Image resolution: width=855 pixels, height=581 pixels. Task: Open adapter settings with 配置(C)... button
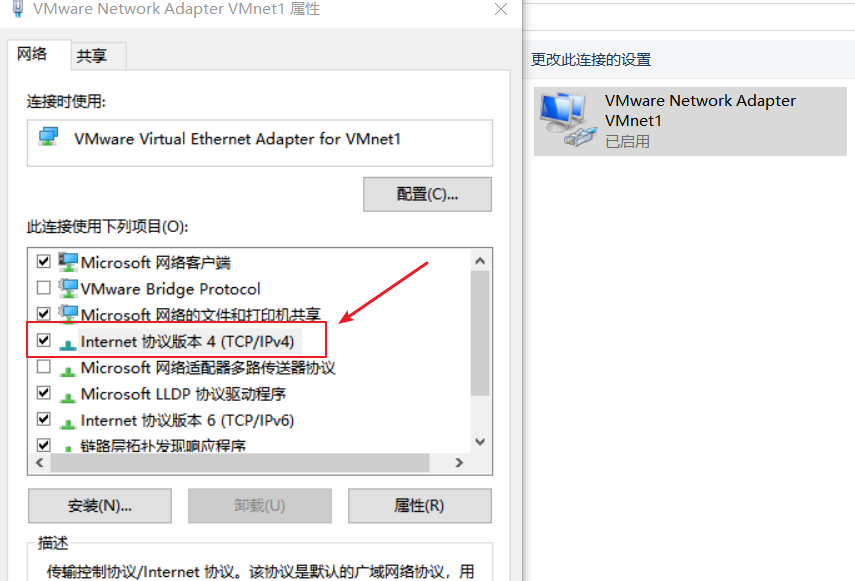428,194
